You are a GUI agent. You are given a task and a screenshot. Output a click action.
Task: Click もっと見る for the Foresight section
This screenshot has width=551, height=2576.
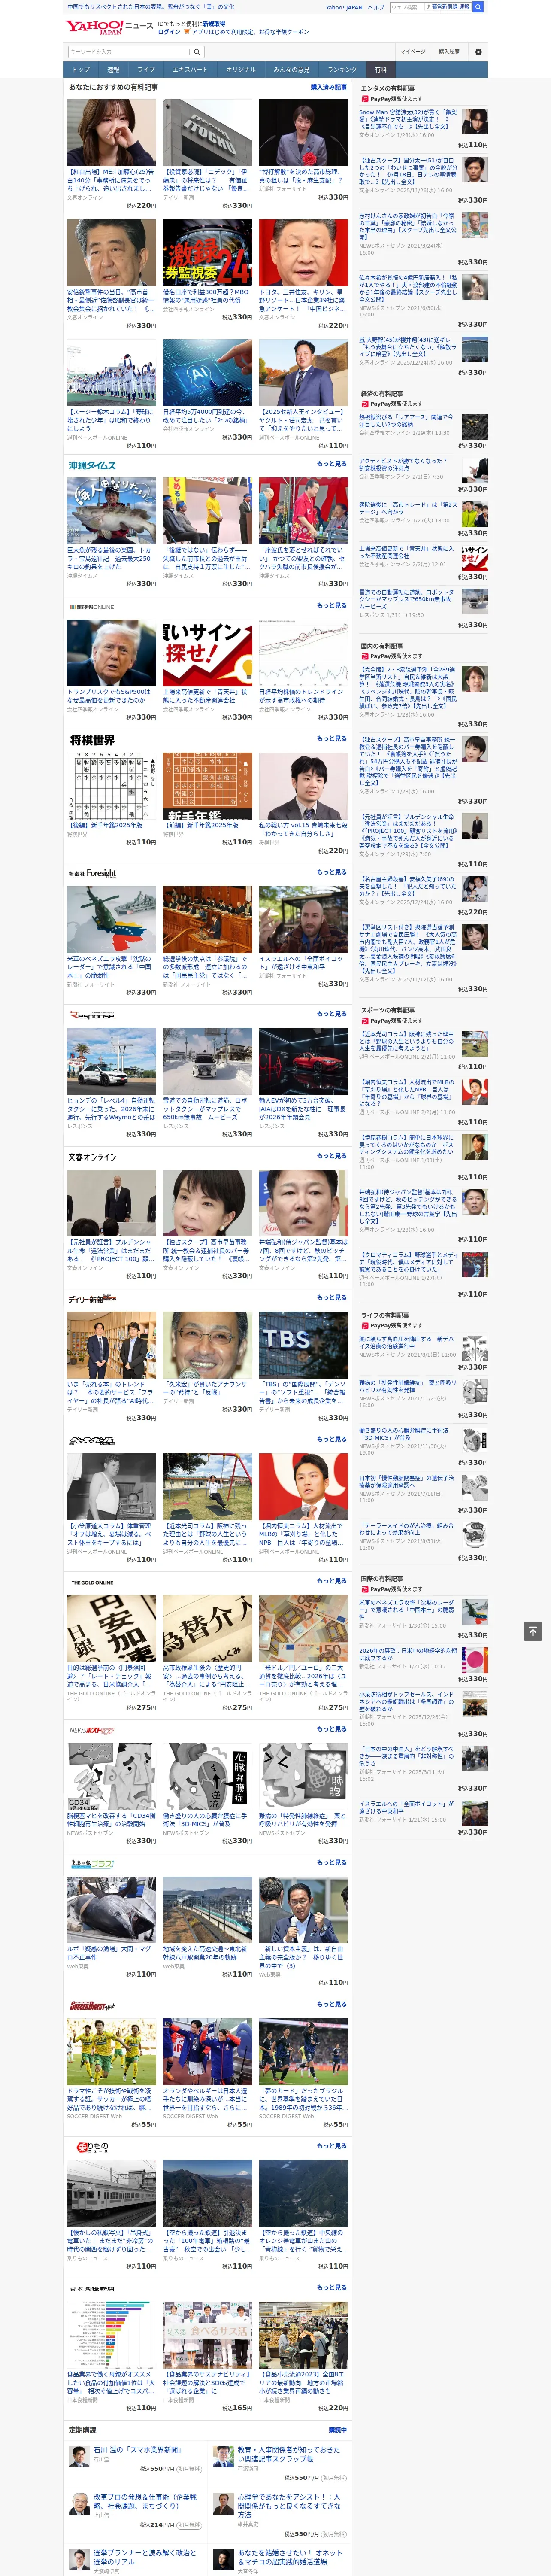click(x=332, y=872)
